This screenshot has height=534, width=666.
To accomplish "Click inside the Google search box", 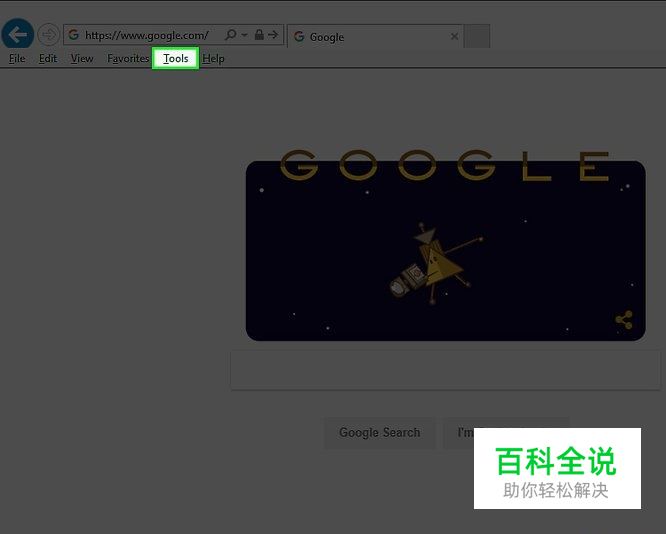I will point(445,370).
